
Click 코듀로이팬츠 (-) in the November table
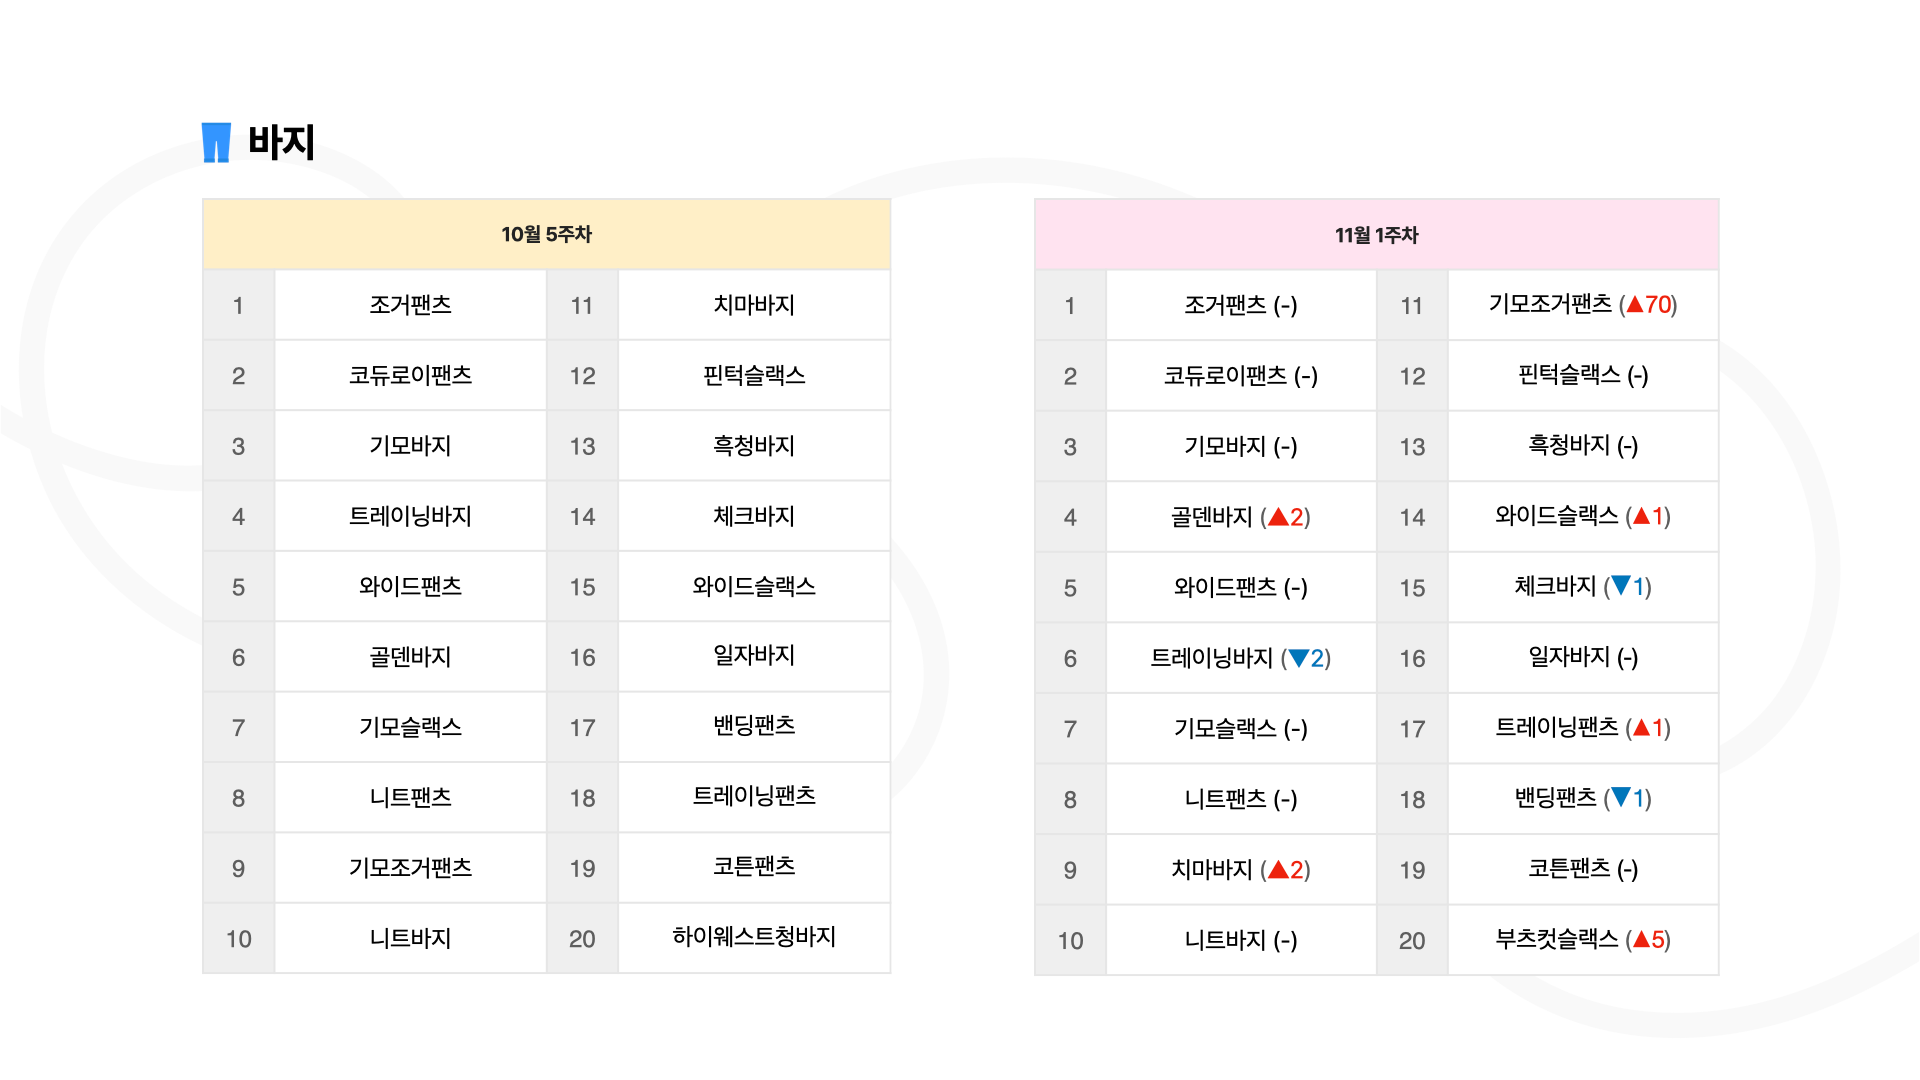(x=1240, y=376)
